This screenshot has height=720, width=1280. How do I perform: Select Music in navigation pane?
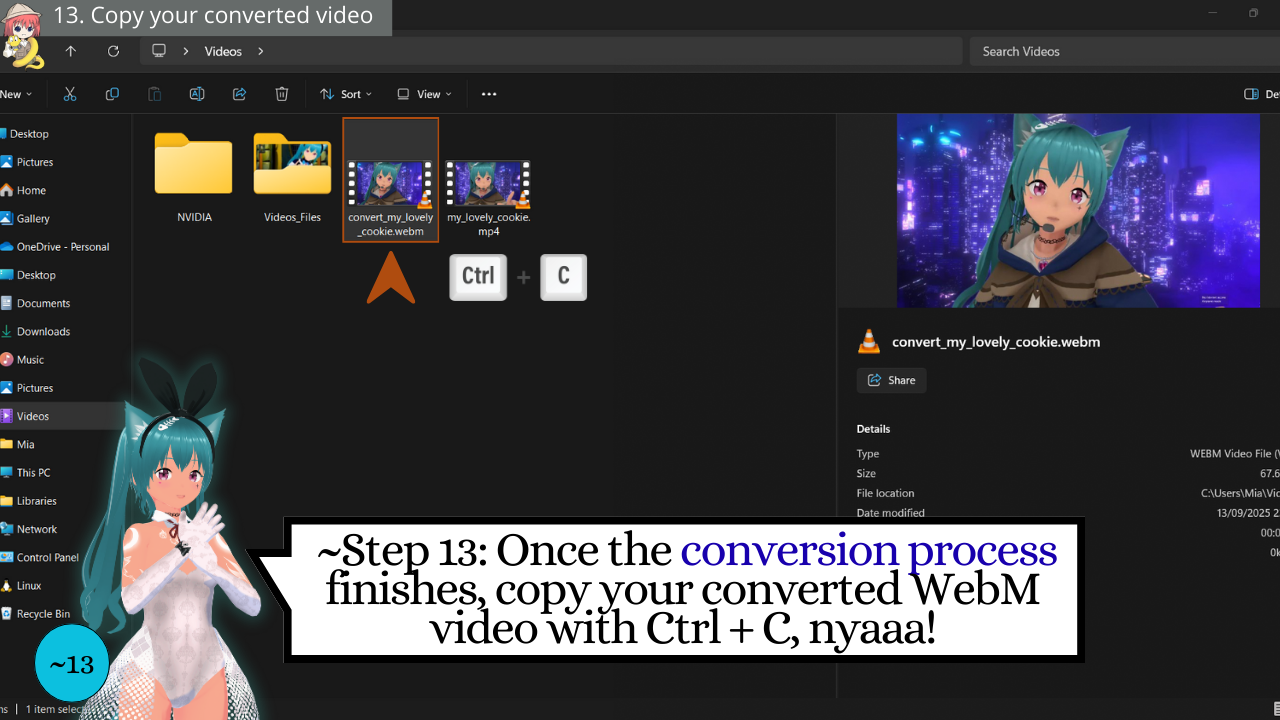coord(30,359)
